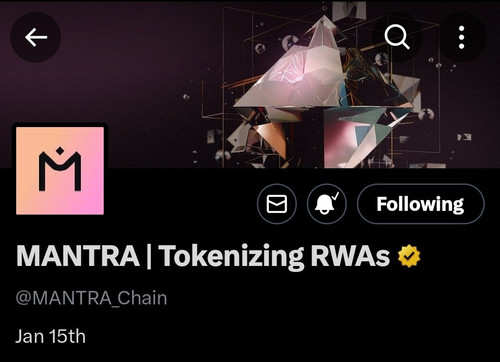Viewport: 500px width, 362px height.
Task: Open search with the magnifier icon
Action: click(x=397, y=37)
